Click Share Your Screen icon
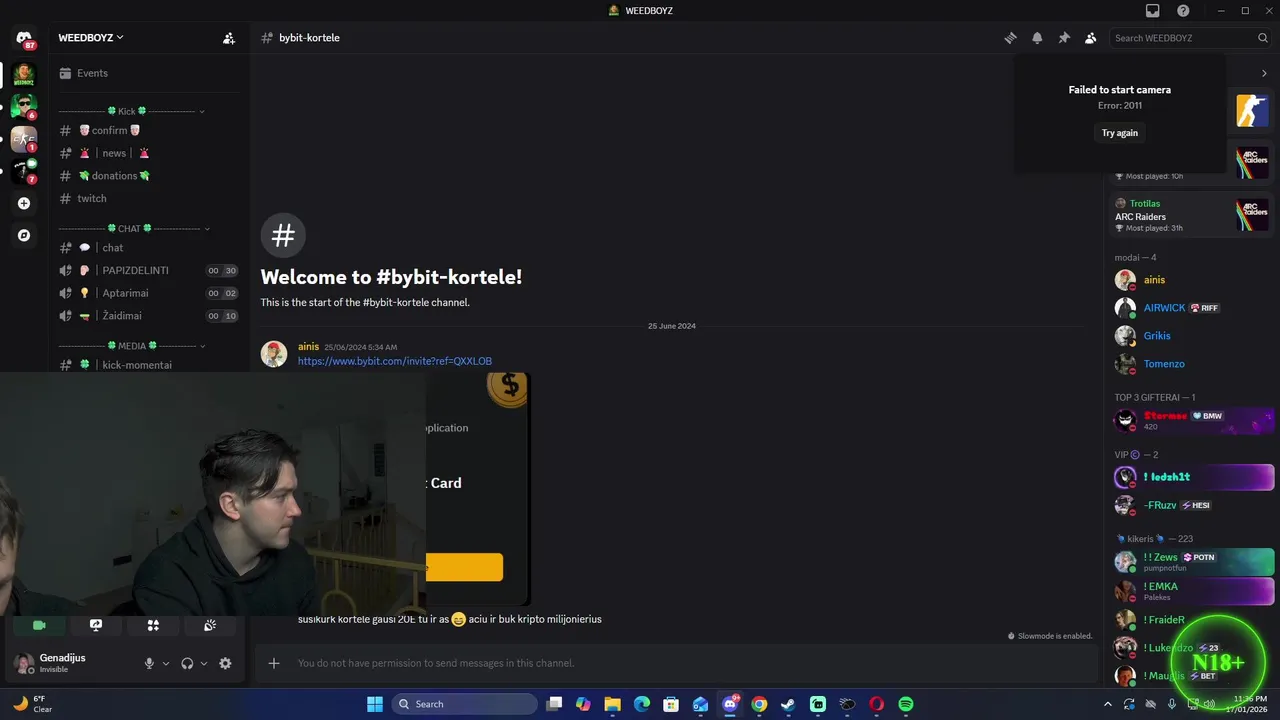Screen dimensions: 1280x720 (96, 625)
